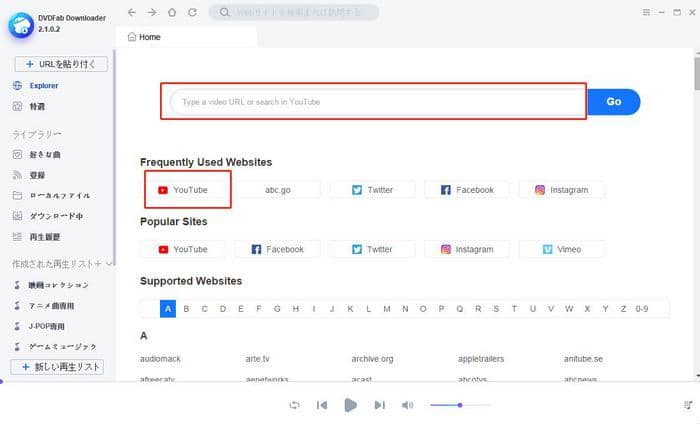Open YouTube under Popular Sites
The width and height of the screenshot is (700, 424).
[x=183, y=249]
